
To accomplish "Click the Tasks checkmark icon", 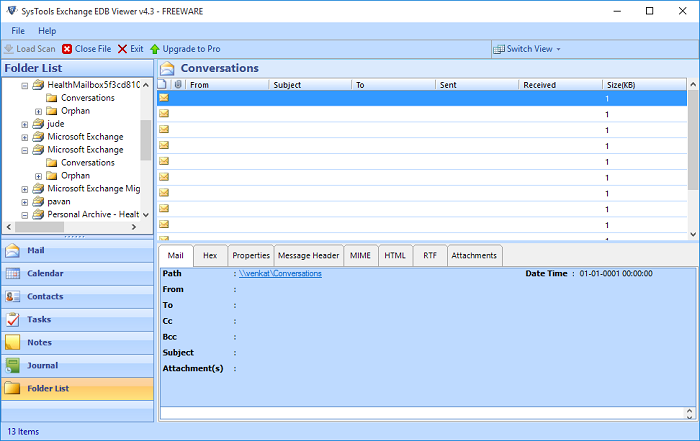I will (x=12, y=320).
